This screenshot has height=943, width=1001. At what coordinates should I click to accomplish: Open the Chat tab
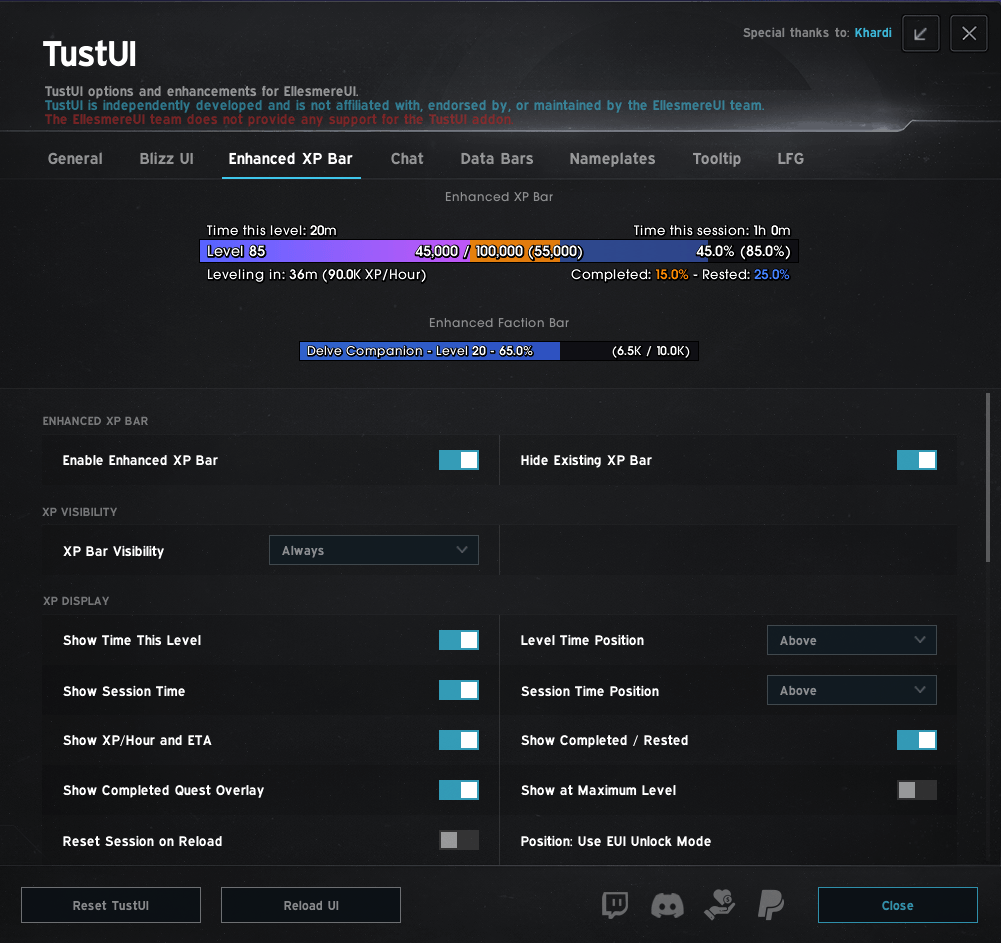(x=407, y=159)
